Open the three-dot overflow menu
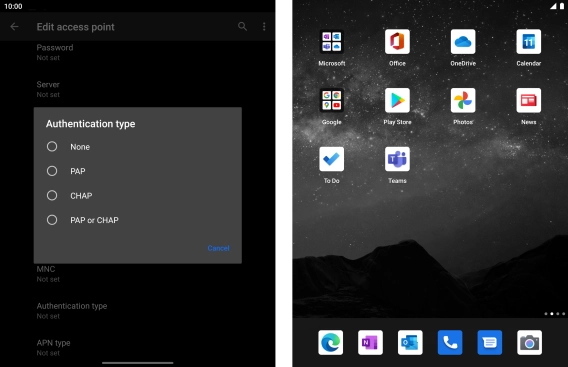Viewport: 568px width, 367px height. click(264, 26)
